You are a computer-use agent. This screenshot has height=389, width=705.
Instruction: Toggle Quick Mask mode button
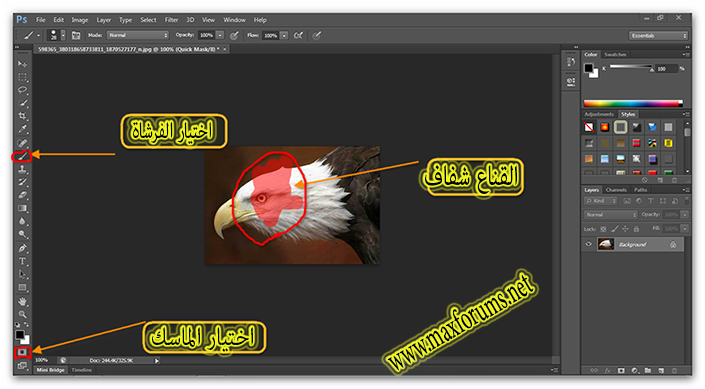(x=22, y=352)
